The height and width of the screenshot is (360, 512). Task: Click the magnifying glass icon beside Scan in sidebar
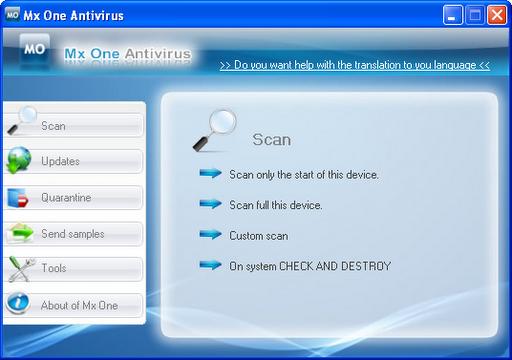[x=22, y=120]
